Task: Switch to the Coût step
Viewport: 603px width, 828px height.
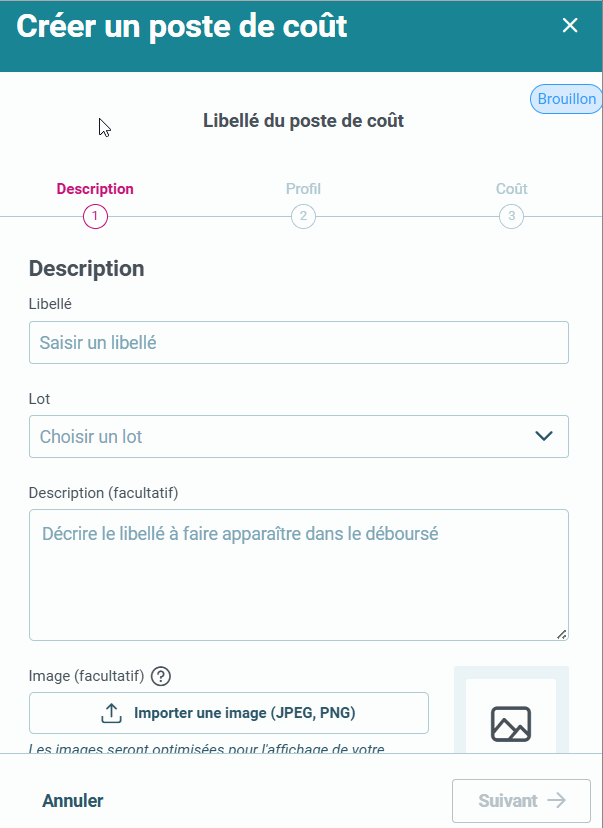Action: click(511, 189)
